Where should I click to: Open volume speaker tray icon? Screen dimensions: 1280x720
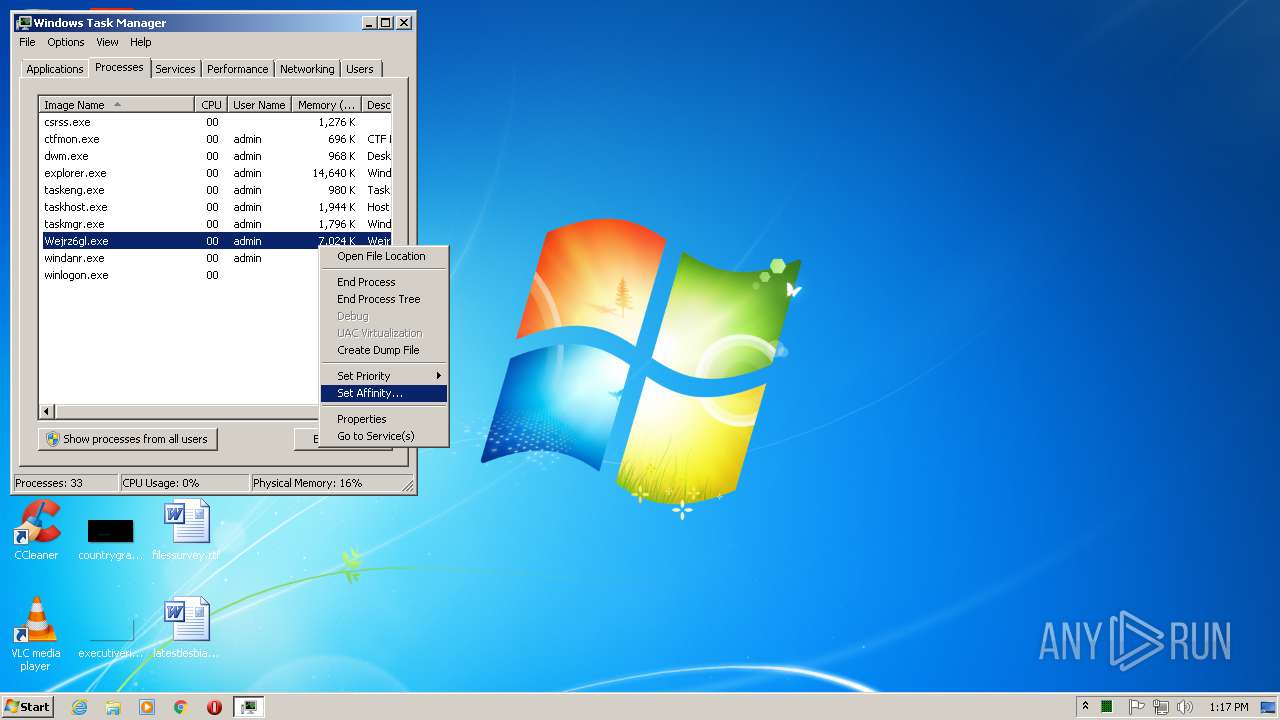[x=1185, y=707]
